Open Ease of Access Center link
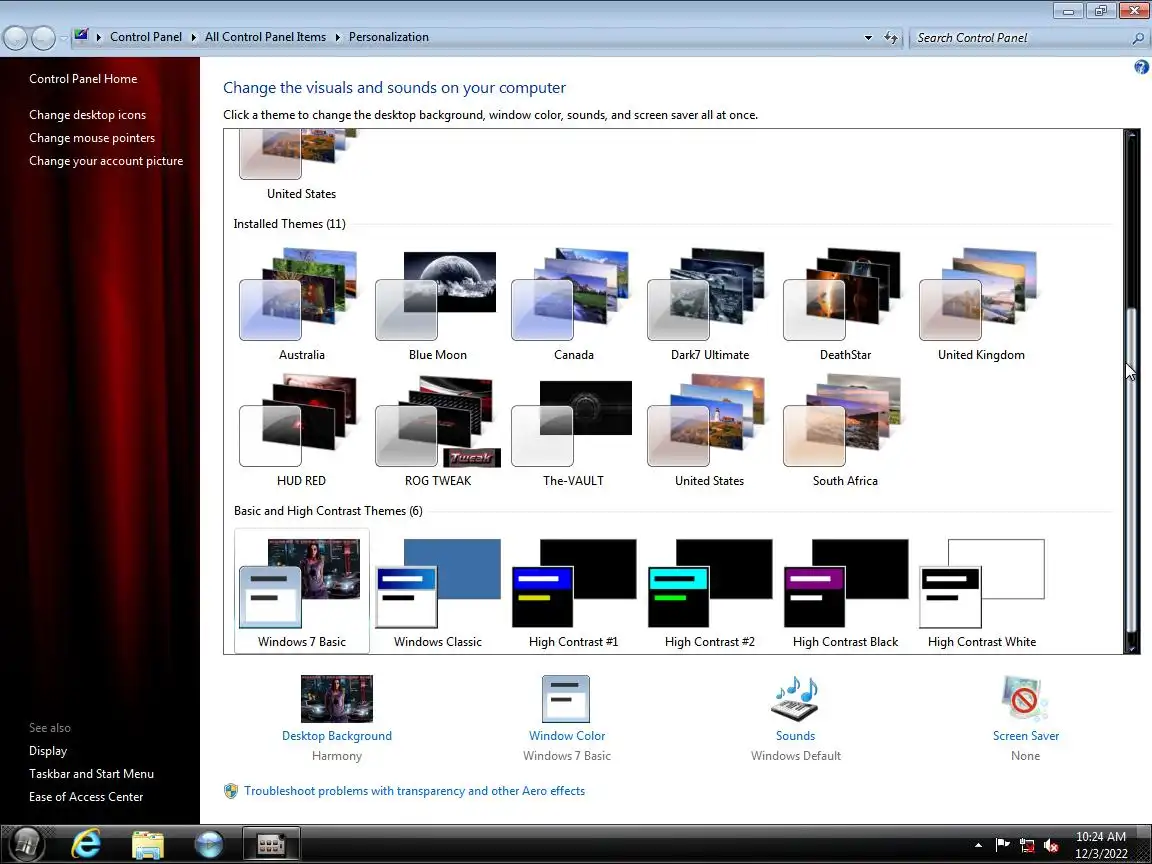This screenshot has height=864, width=1152. pos(86,796)
